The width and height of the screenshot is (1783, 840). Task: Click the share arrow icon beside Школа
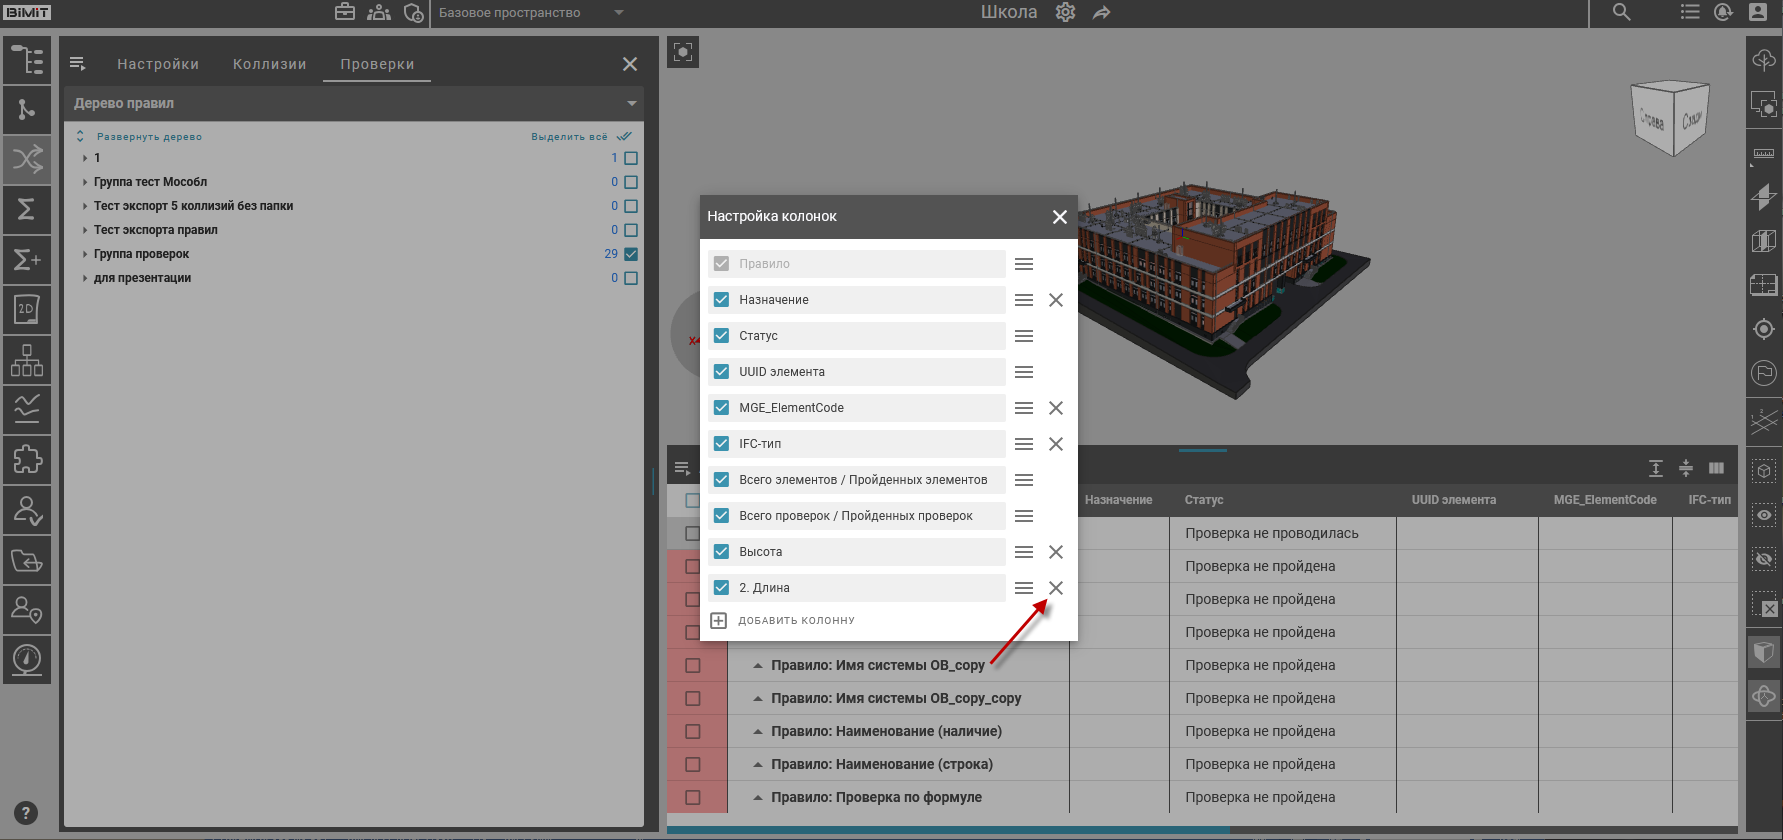tap(1101, 12)
